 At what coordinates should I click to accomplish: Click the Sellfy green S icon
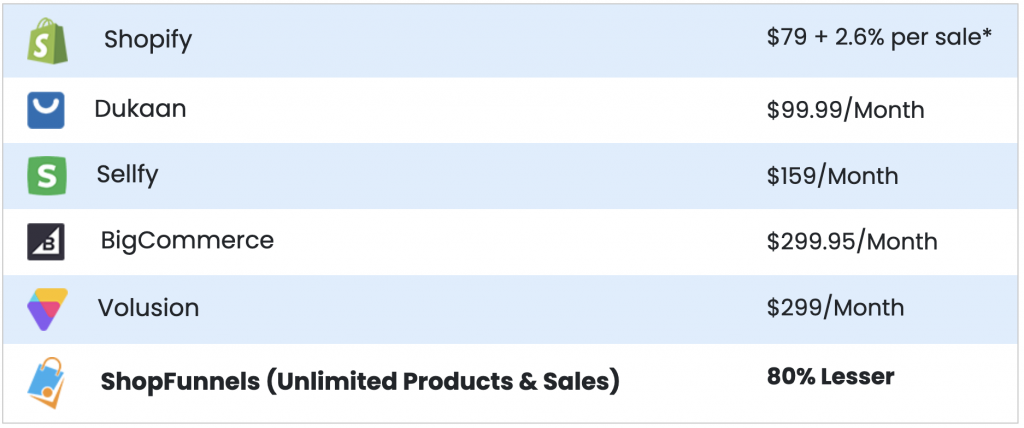coord(47,176)
